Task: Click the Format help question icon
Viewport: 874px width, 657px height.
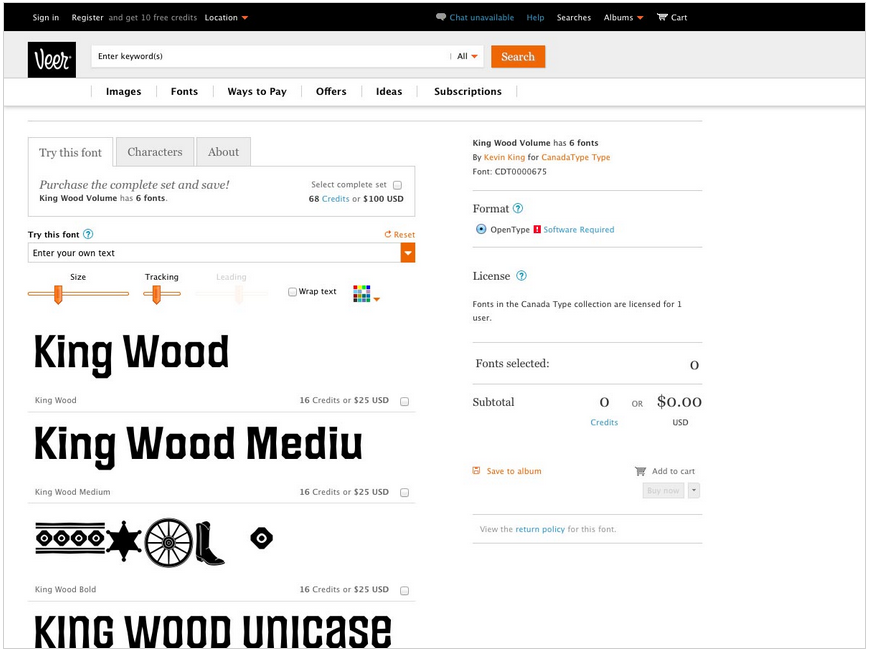Action: coord(518,208)
